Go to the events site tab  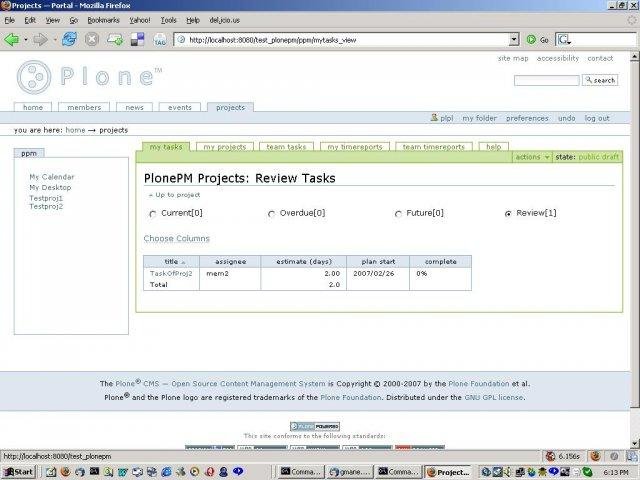coord(180,107)
